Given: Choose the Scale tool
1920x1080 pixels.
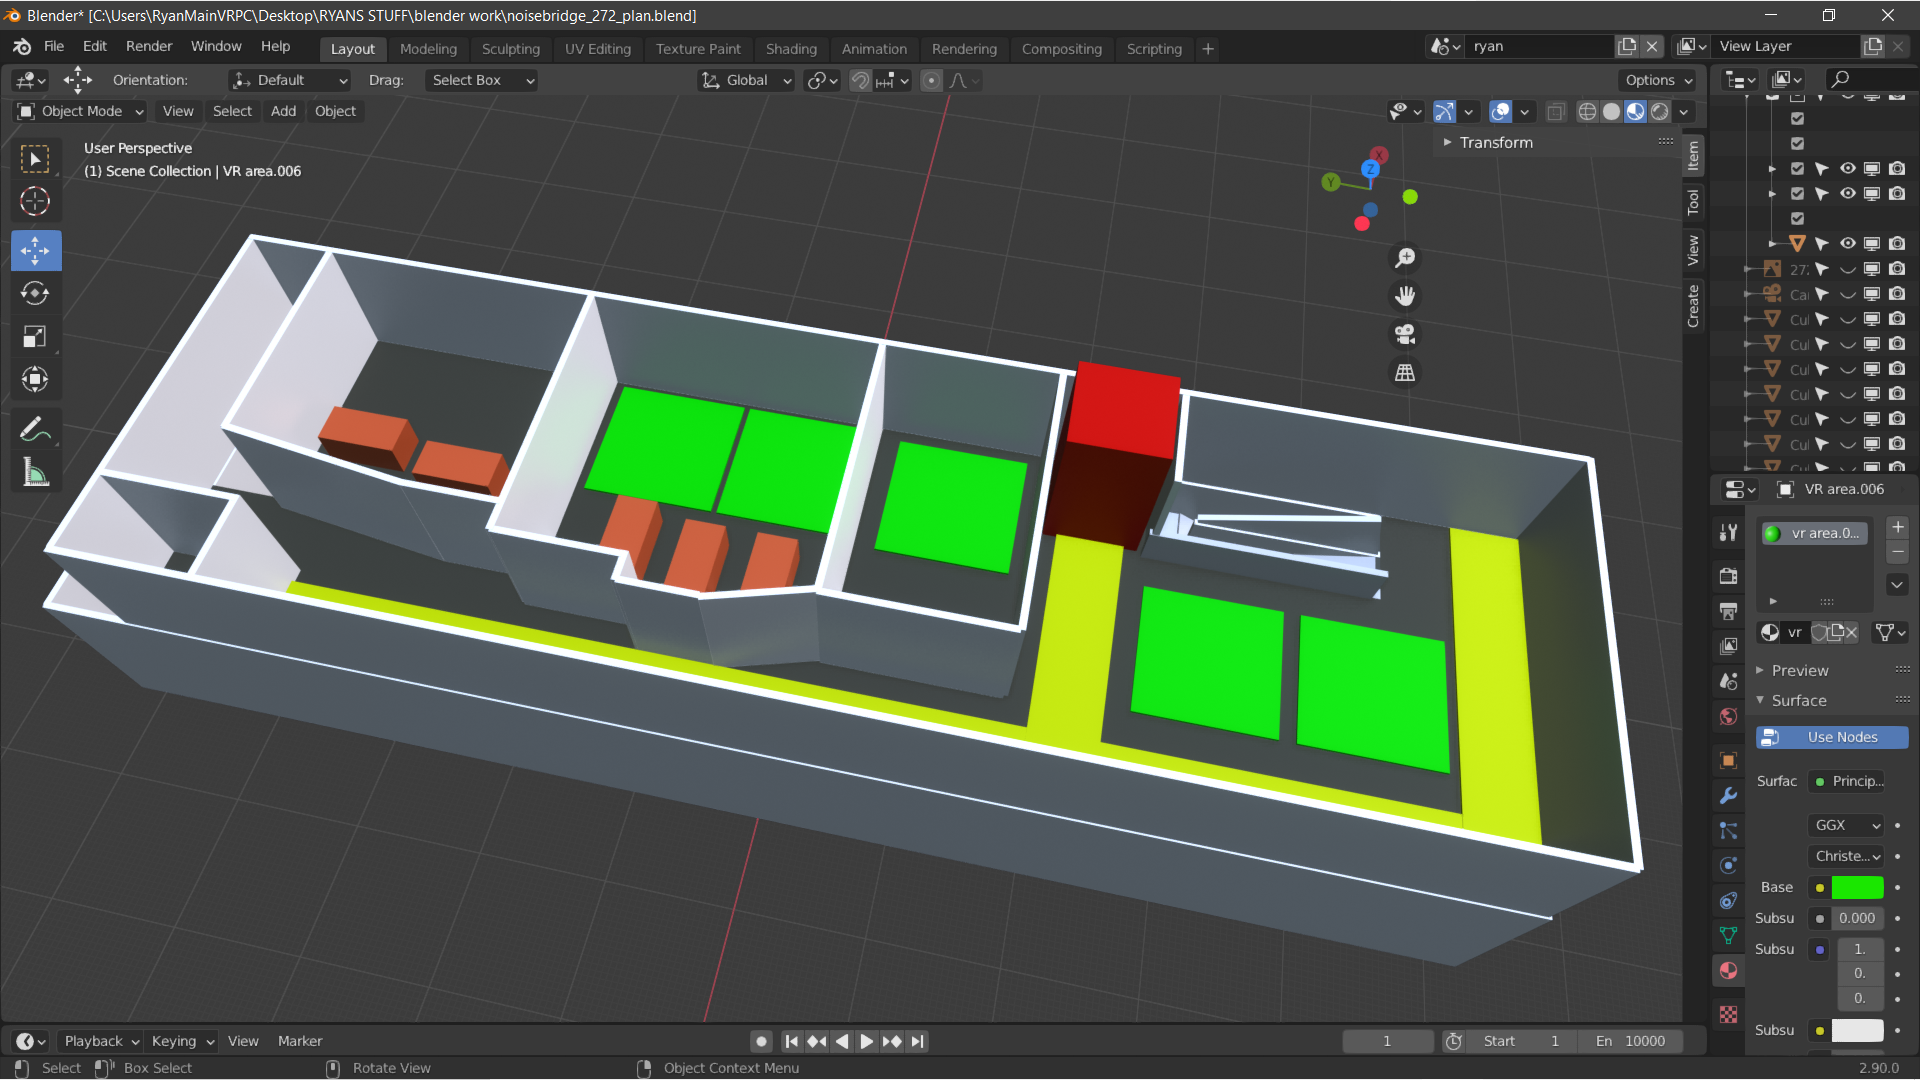Looking at the screenshot, I should [x=35, y=336].
